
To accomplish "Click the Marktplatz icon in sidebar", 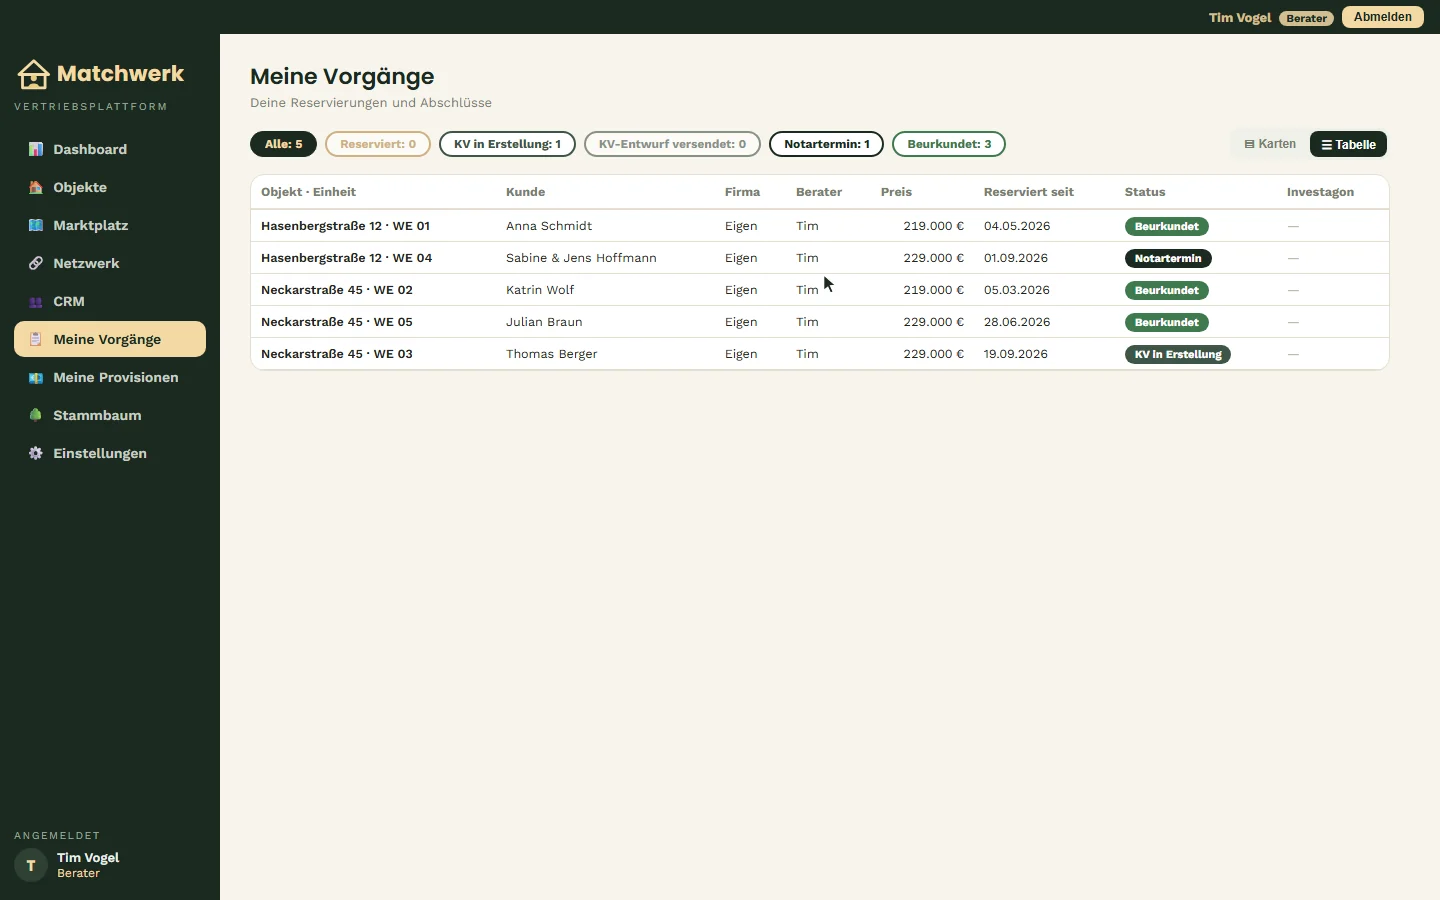I will point(36,225).
